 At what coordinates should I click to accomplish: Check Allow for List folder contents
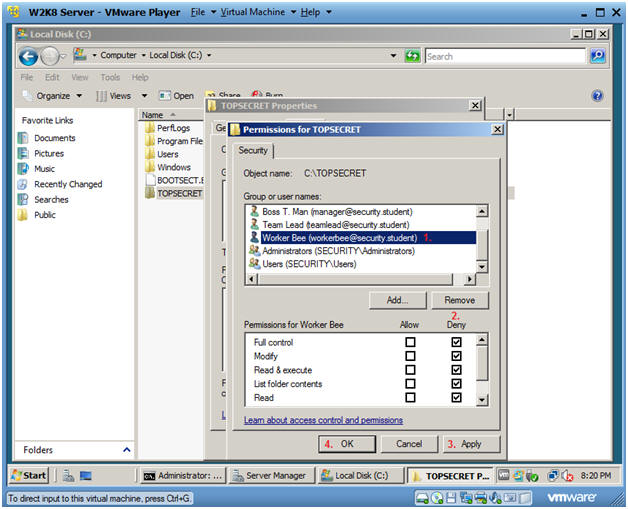(x=410, y=384)
